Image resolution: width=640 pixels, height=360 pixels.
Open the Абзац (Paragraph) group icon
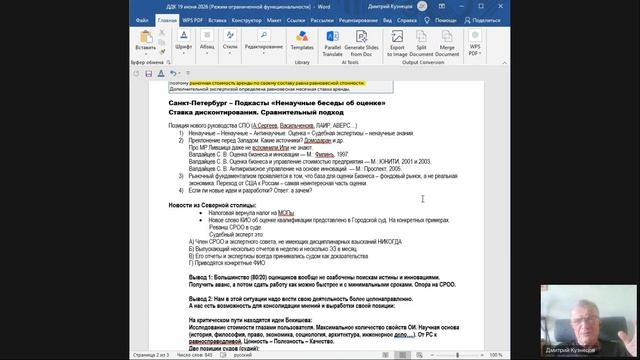click(x=207, y=35)
